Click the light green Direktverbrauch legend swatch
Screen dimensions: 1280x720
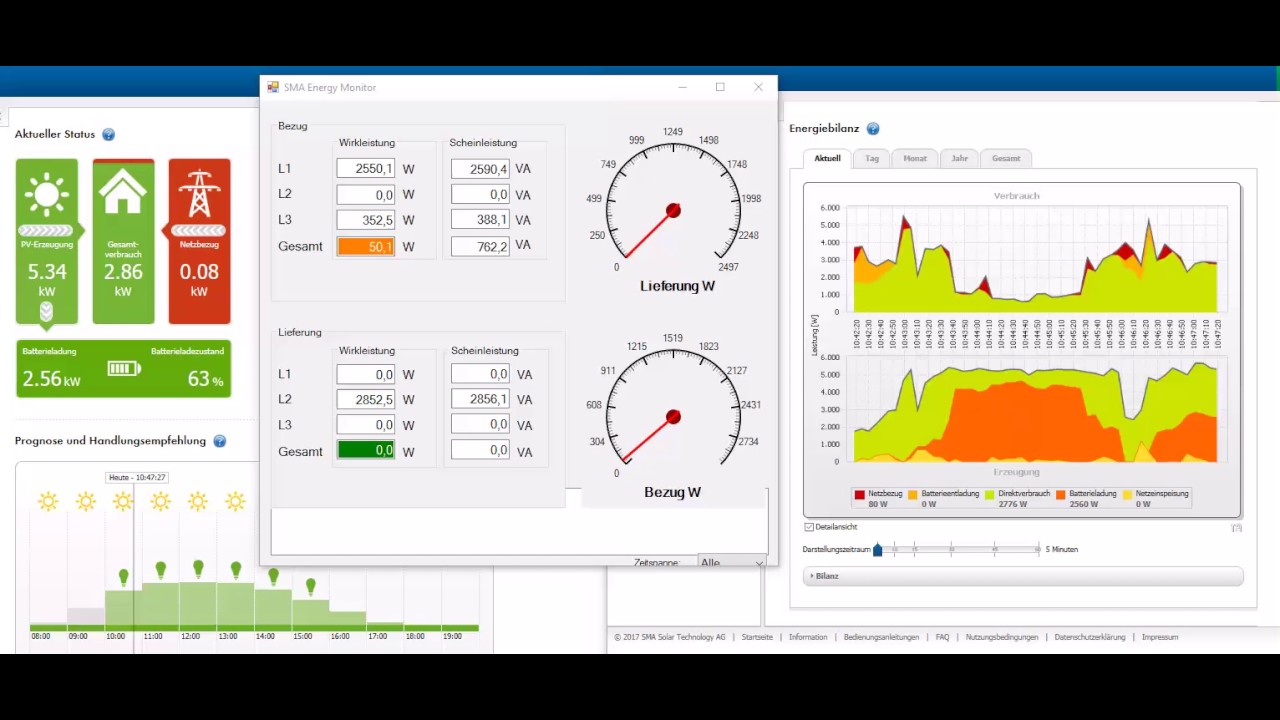click(x=990, y=494)
